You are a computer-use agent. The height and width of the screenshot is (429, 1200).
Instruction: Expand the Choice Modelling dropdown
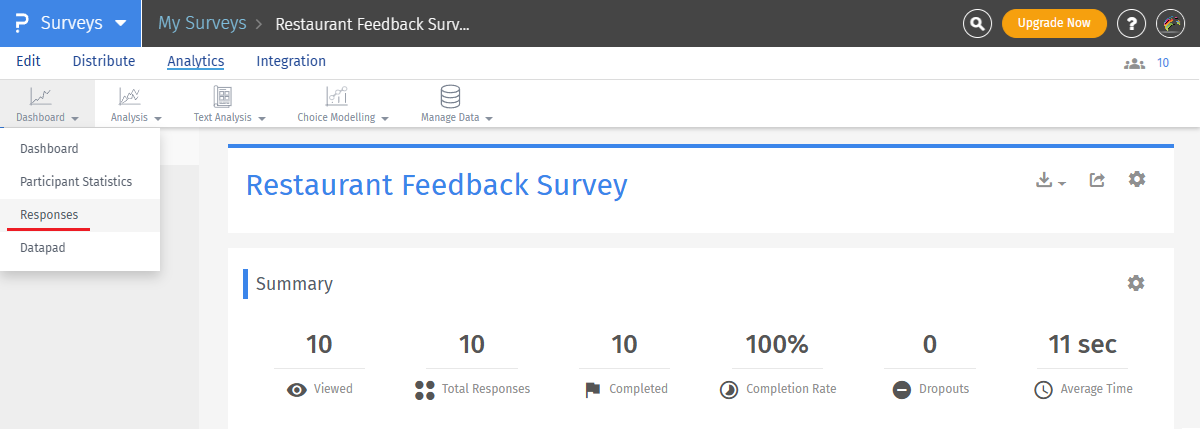pos(342,117)
